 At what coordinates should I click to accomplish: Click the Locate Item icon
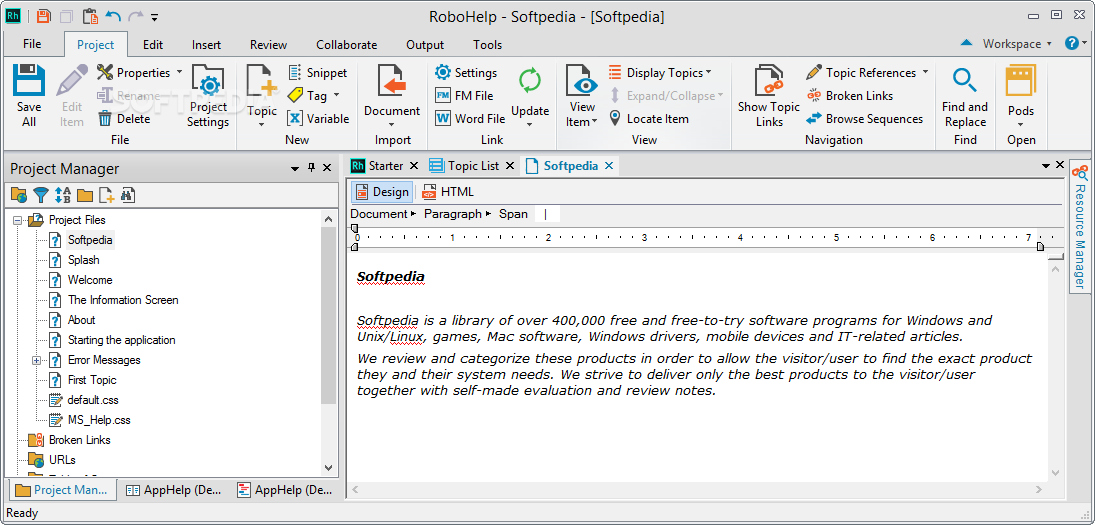(616, 119)
